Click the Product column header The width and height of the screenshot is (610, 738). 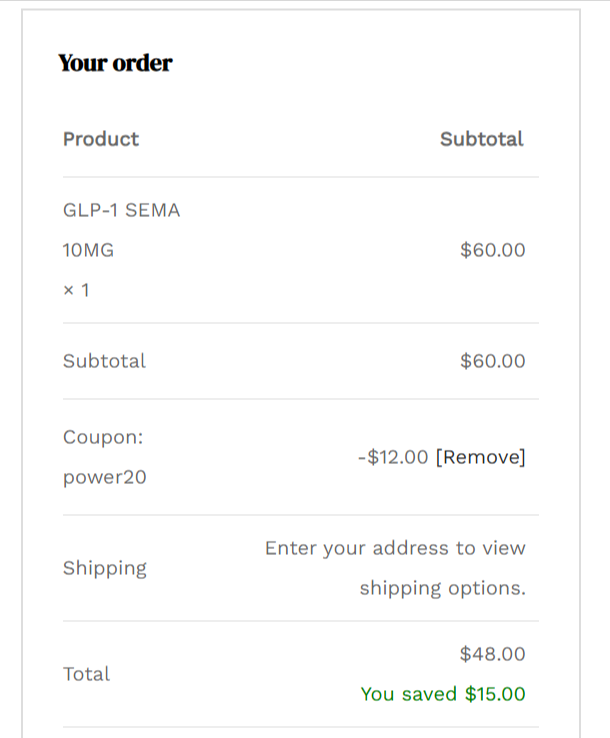[101, 139]
